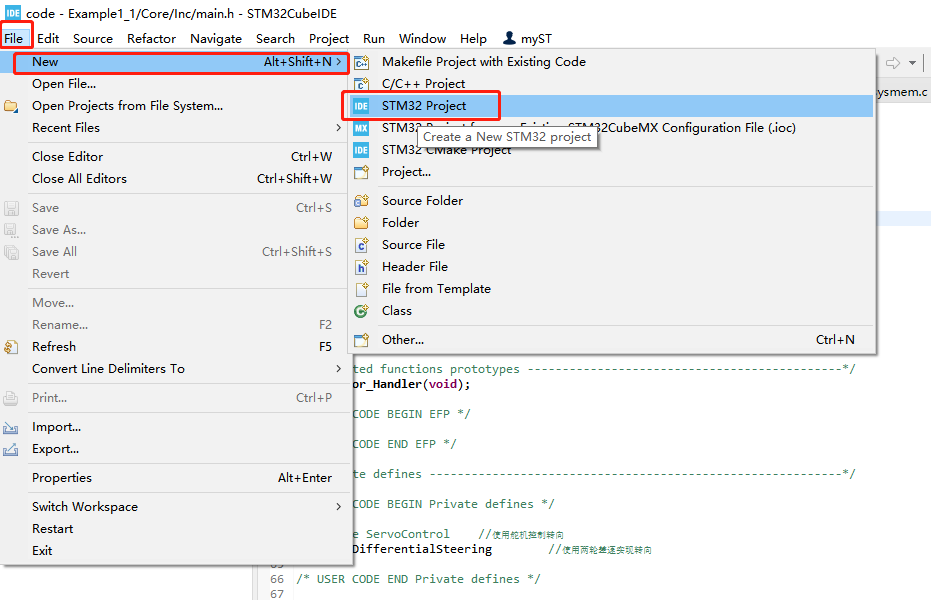Open the Edit menu
931x600 pixels.
48,39
